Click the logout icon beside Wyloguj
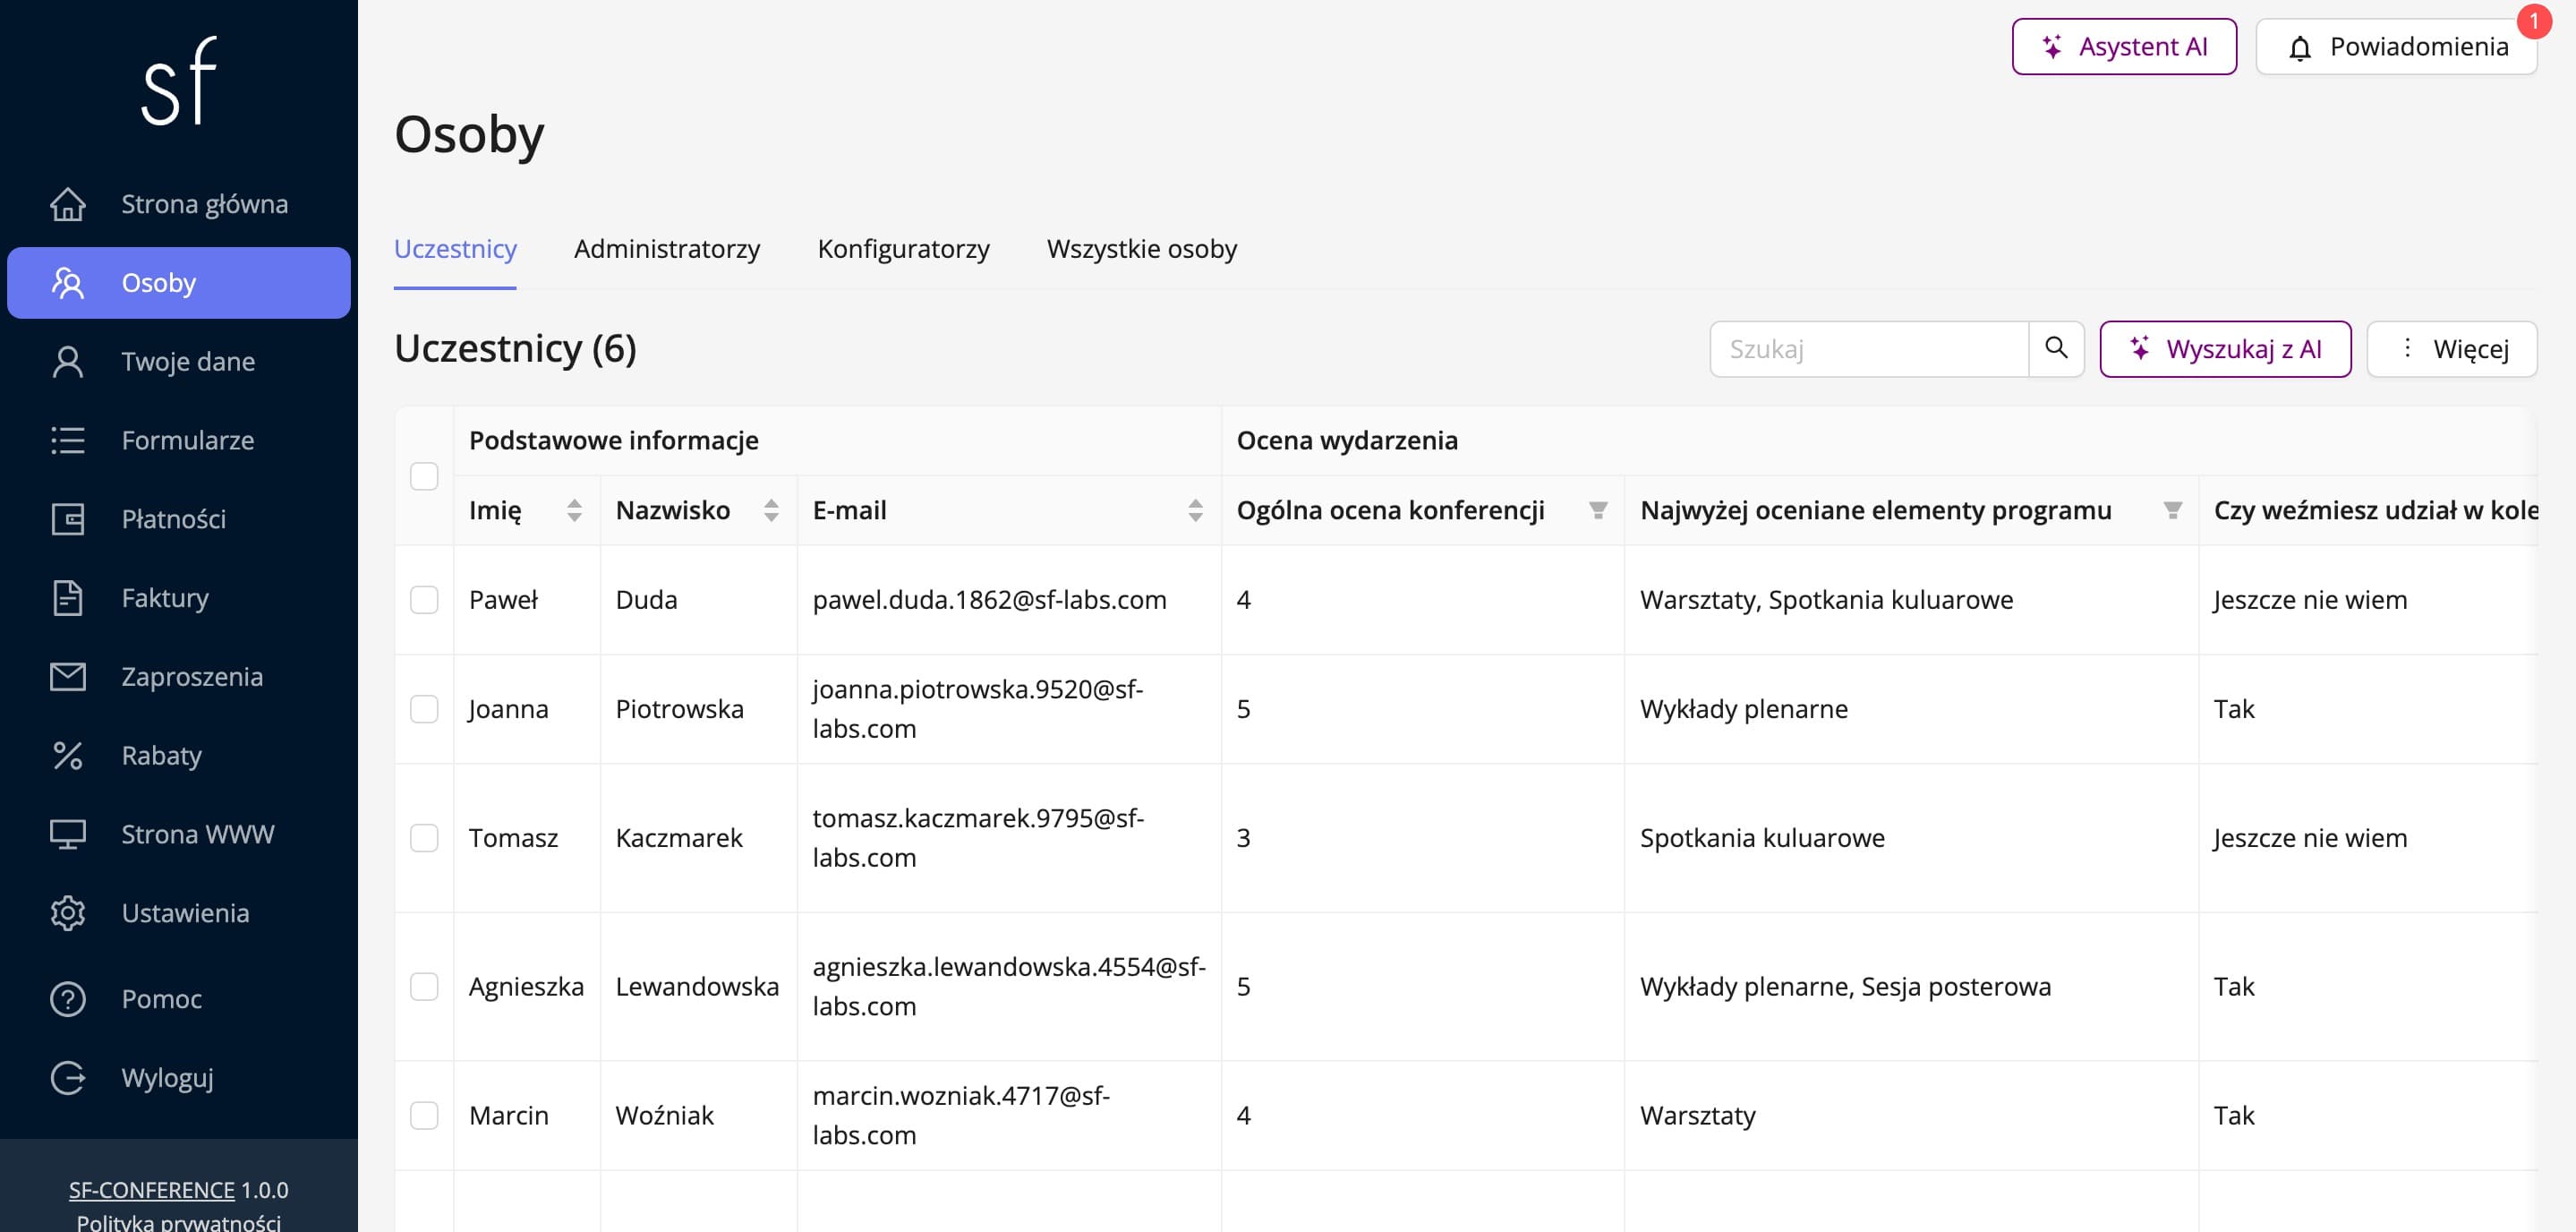 point(68,1078)
